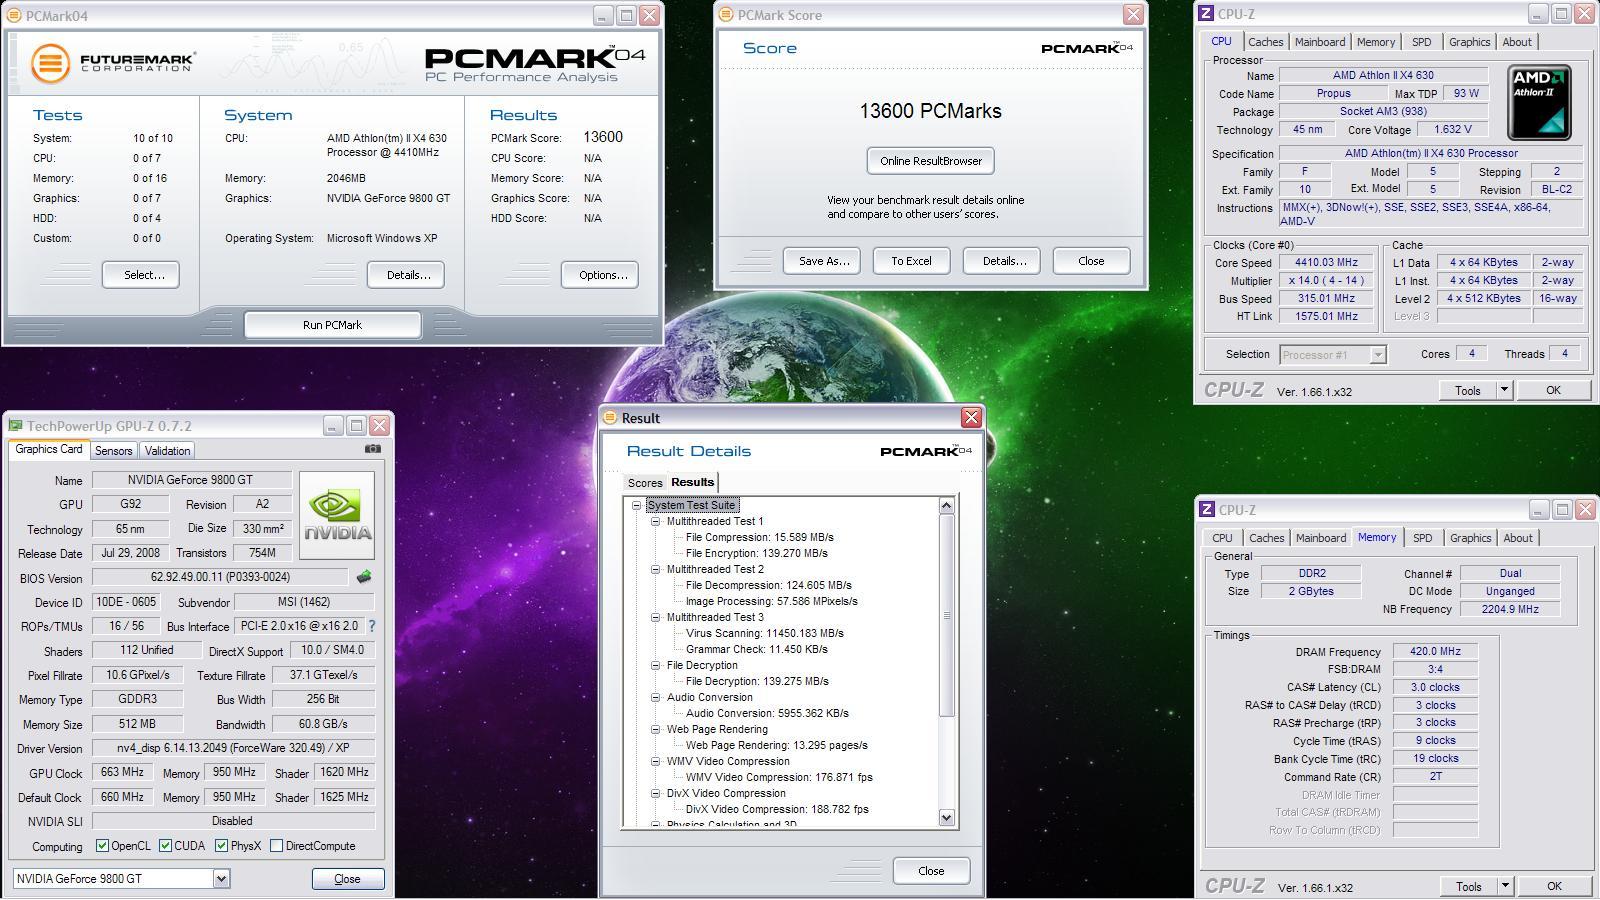Collapse the Multithreaded Test 1 node
The height and width of the screenshot is (900, 1600).
656,521
